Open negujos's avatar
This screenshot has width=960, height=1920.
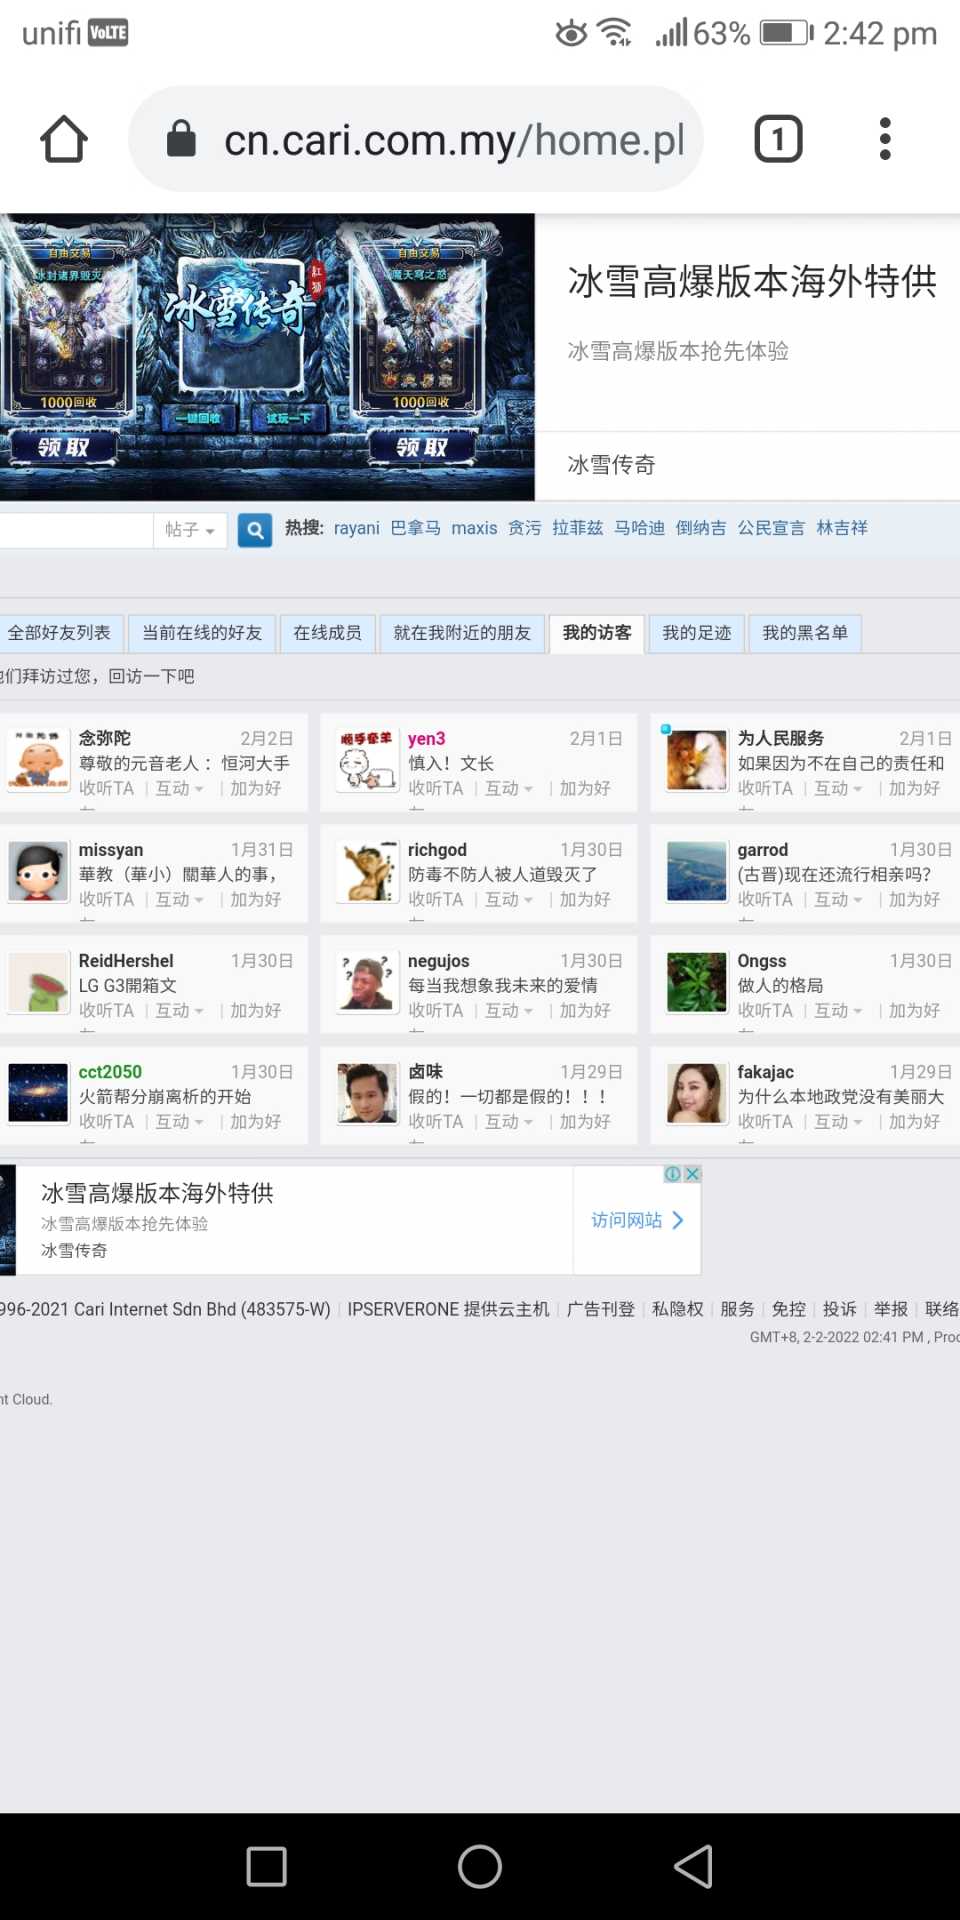click(x=367, y=982)
